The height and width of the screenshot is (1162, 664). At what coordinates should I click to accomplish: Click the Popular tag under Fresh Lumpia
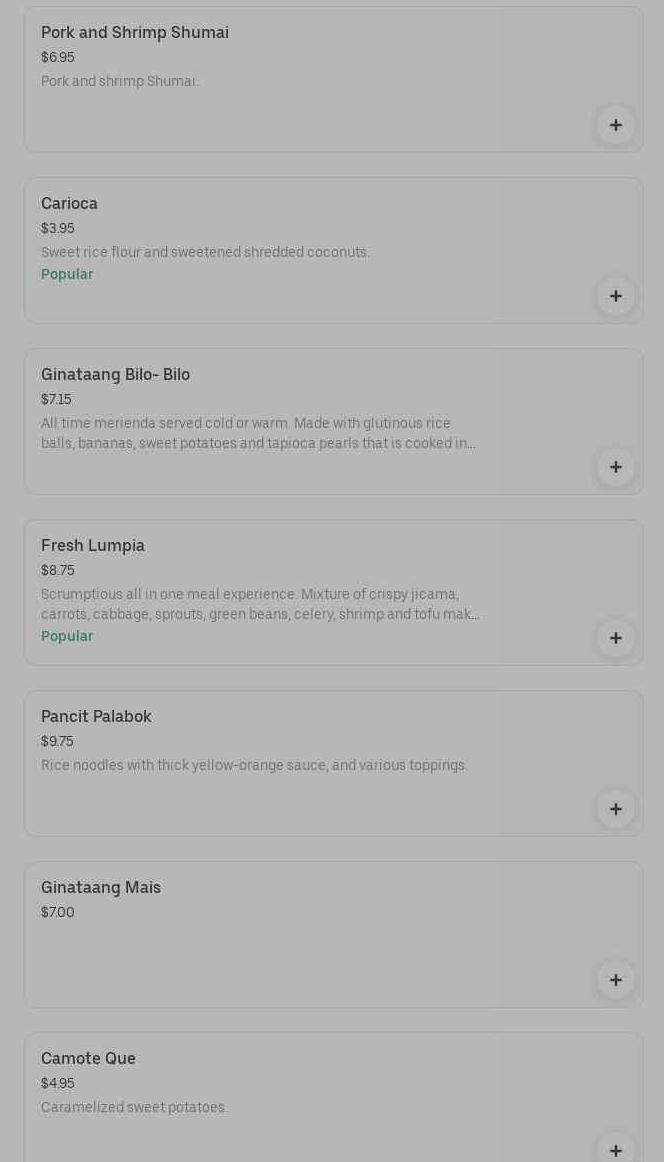point(67,637)
